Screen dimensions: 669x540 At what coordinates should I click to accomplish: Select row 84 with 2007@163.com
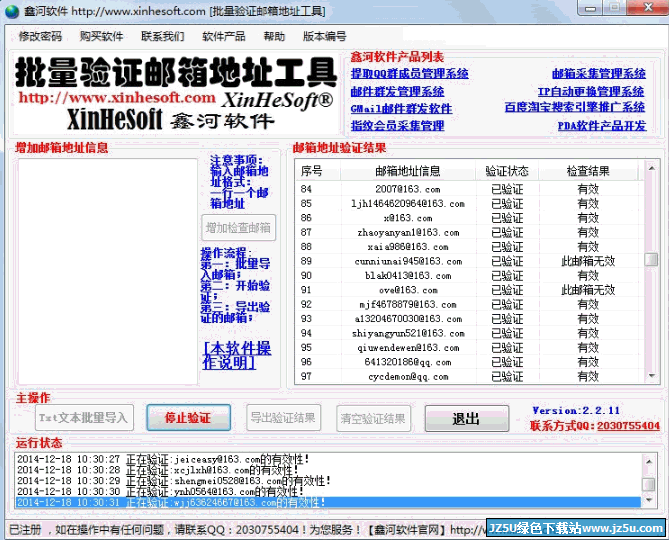(x=469, y=189)
